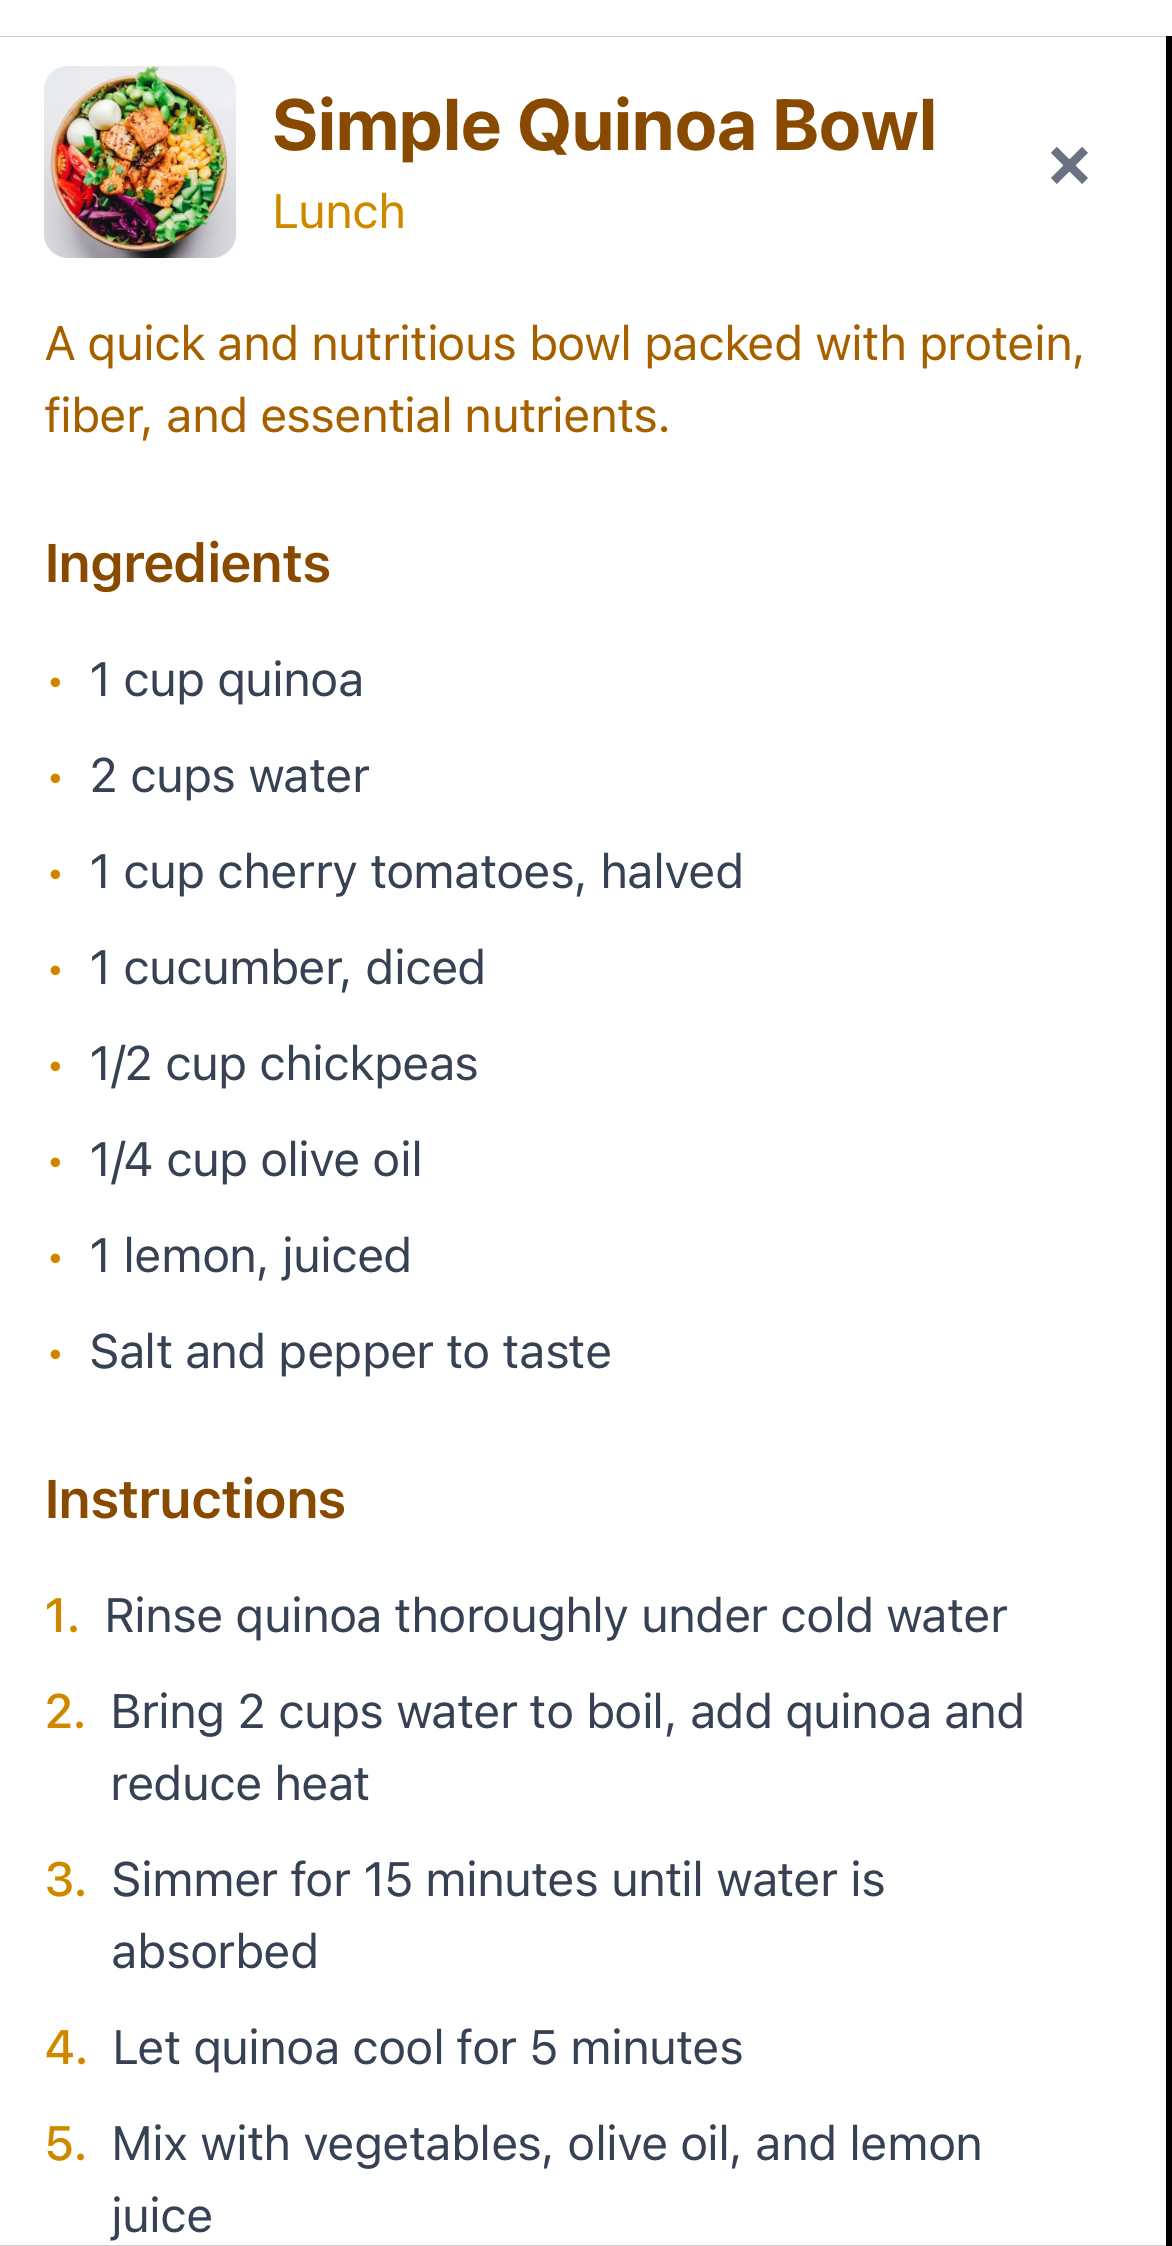Click the cherry tomatoes ingredient item

415,872
